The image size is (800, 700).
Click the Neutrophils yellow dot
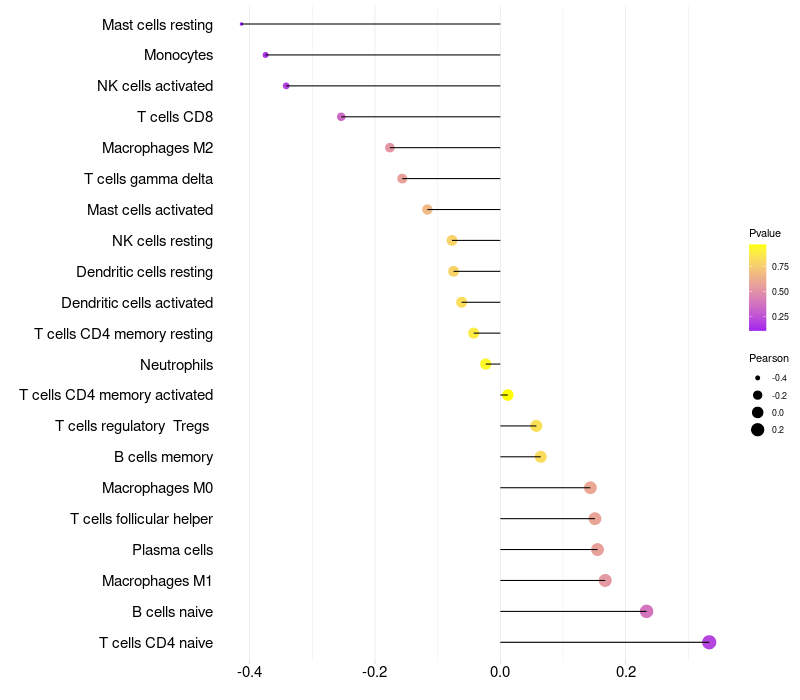point(486,364)
